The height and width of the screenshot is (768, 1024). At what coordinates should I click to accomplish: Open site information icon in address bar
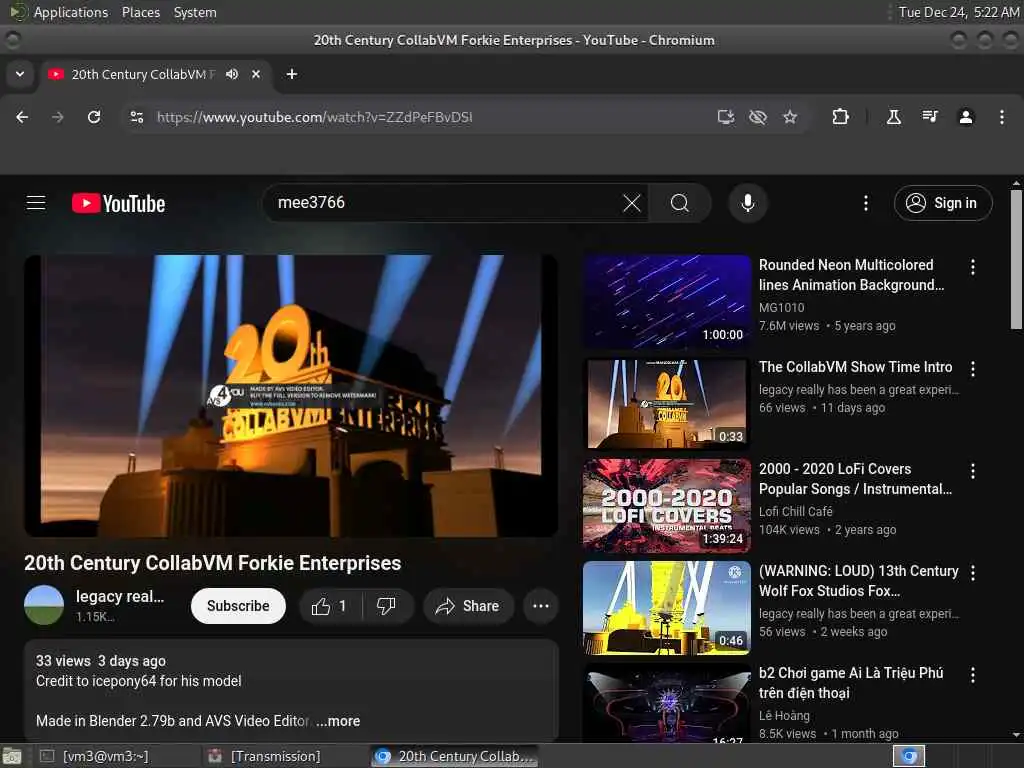[x=136, y=117]
